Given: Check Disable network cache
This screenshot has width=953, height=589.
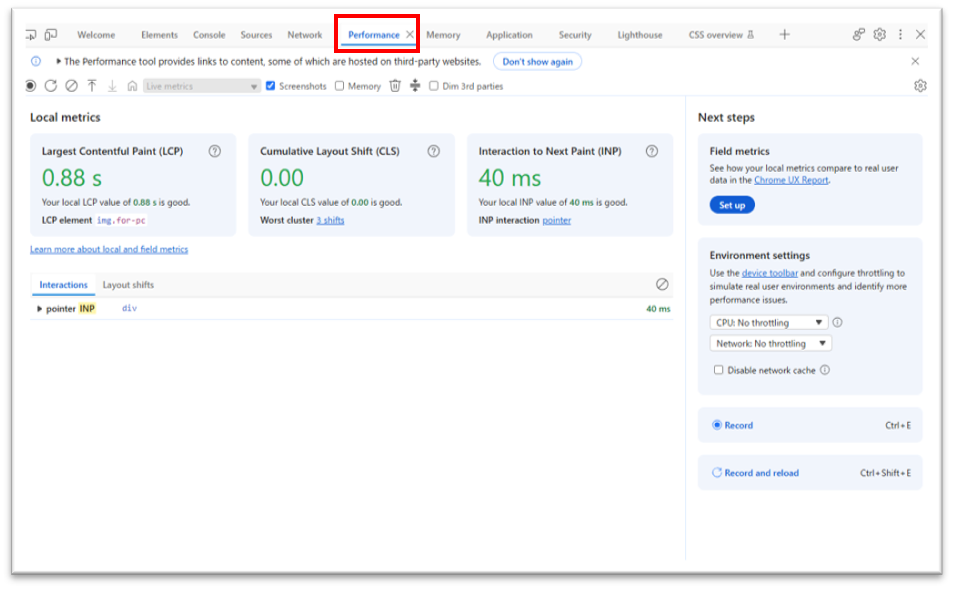Looking at the screenshot, I should coord(718,370).
